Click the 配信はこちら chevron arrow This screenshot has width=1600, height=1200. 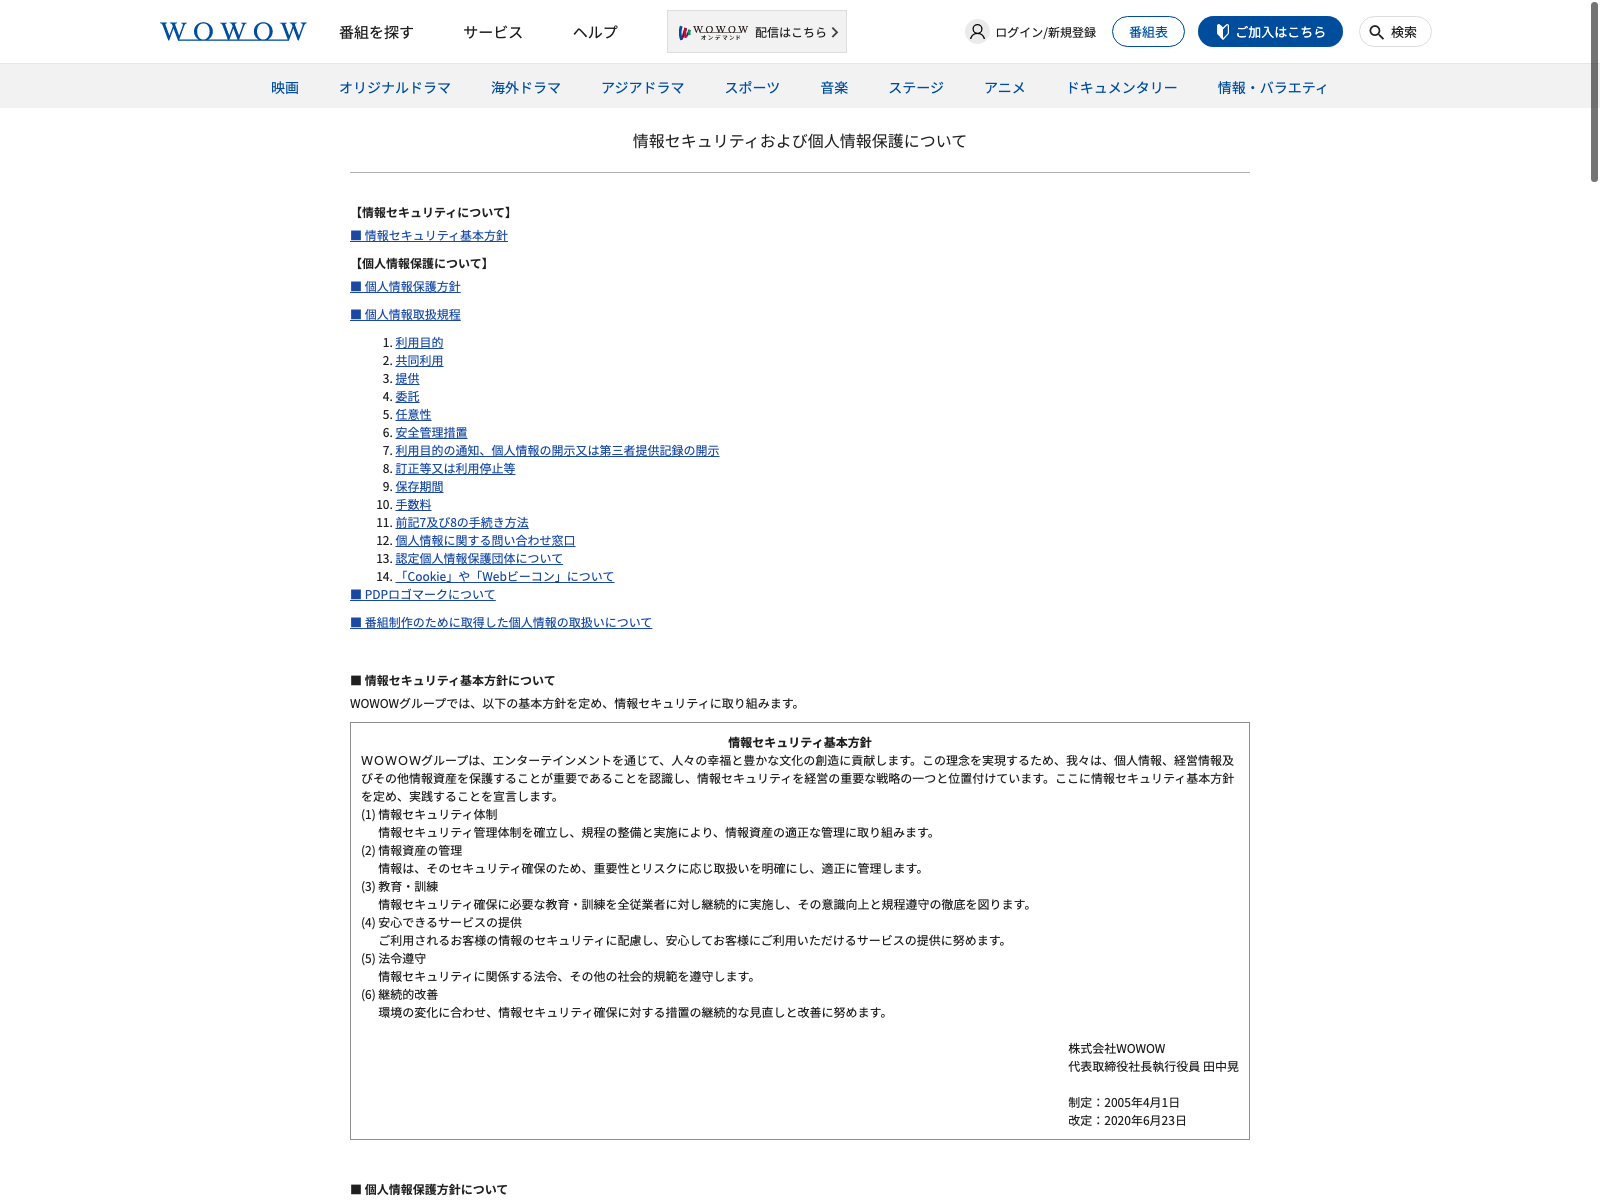click(x=835, y=32)
